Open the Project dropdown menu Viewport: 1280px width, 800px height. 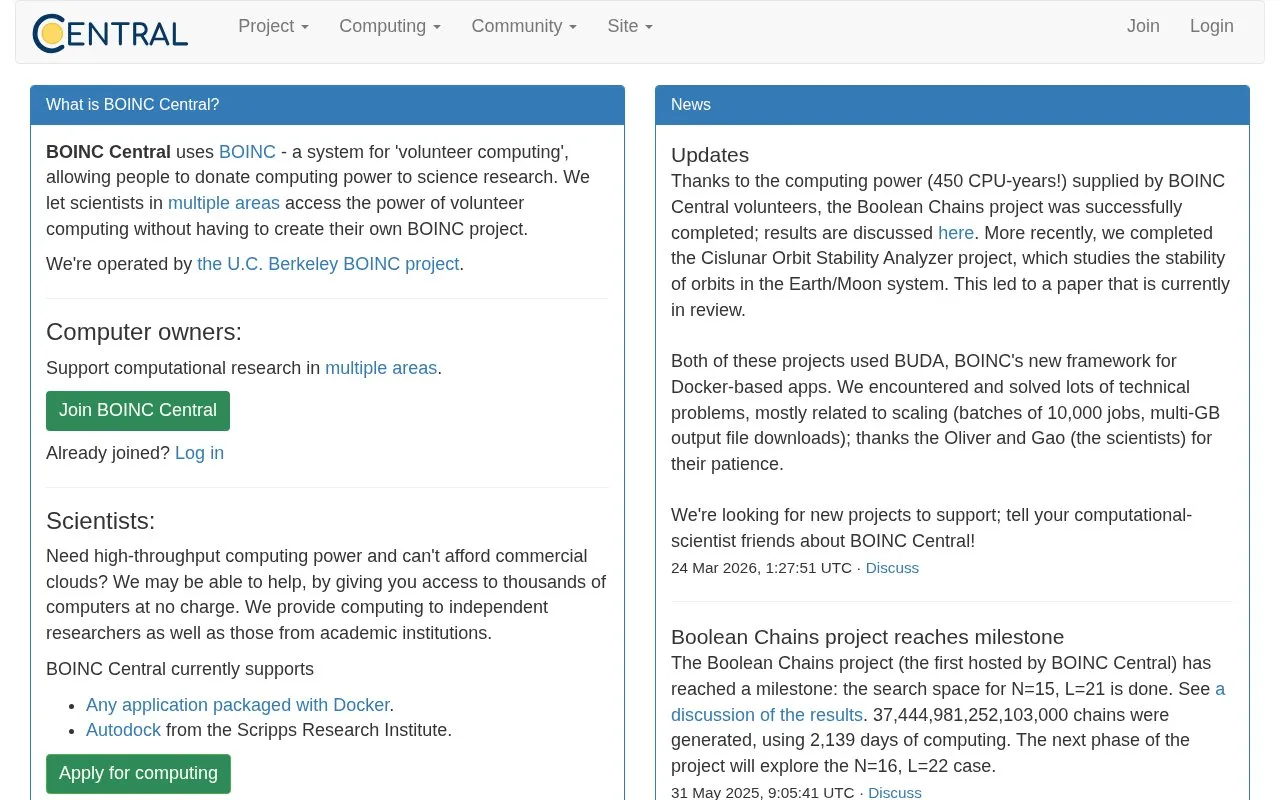point(273,26)
